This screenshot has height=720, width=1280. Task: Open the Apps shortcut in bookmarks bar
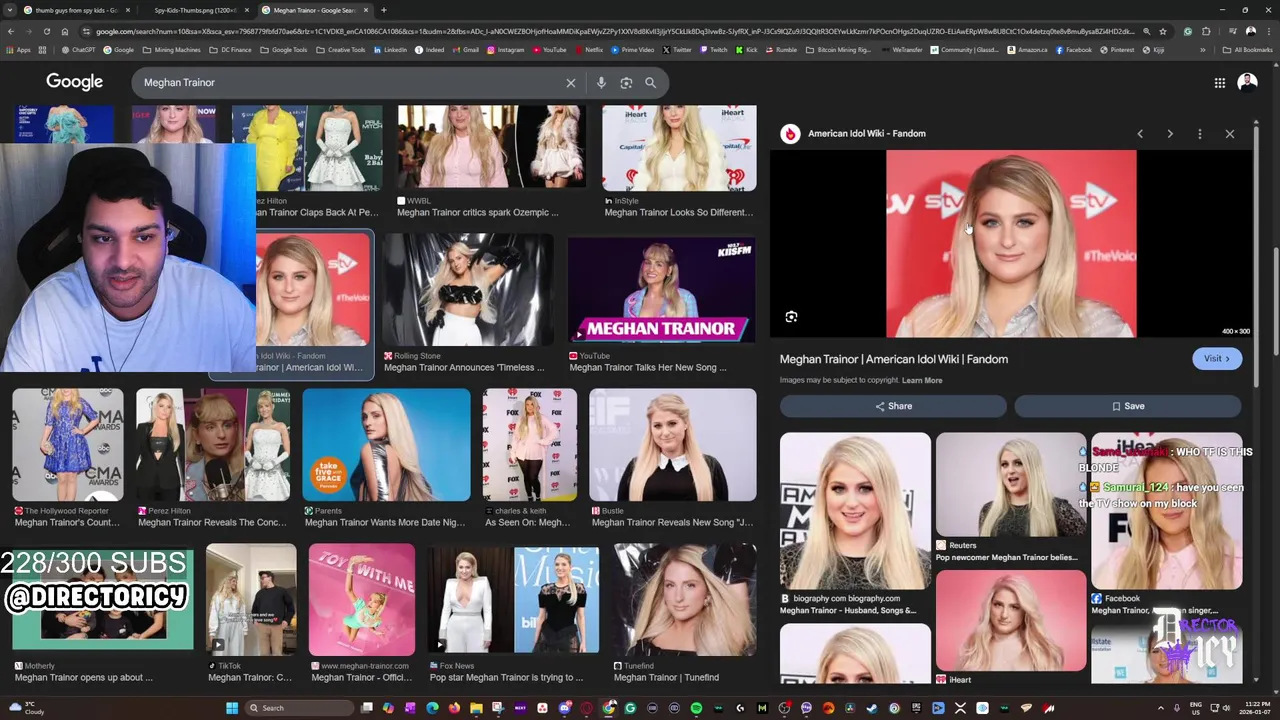[x=20, y=50]
